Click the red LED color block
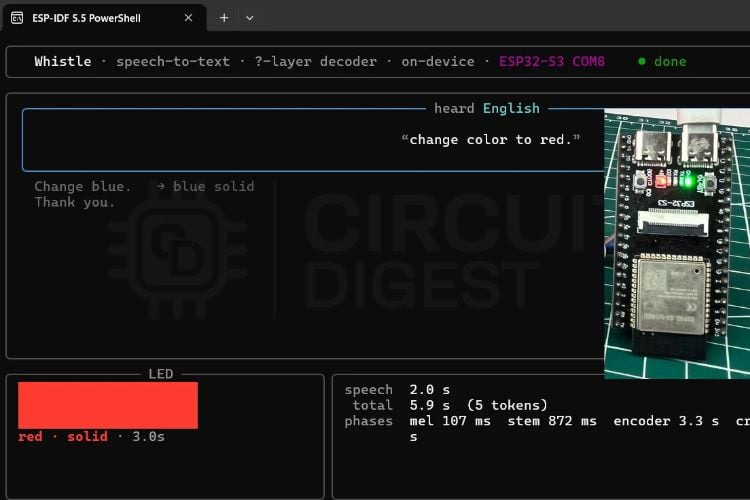The height and width of the screenshot is (500, 750). click(x=108, y=405)
